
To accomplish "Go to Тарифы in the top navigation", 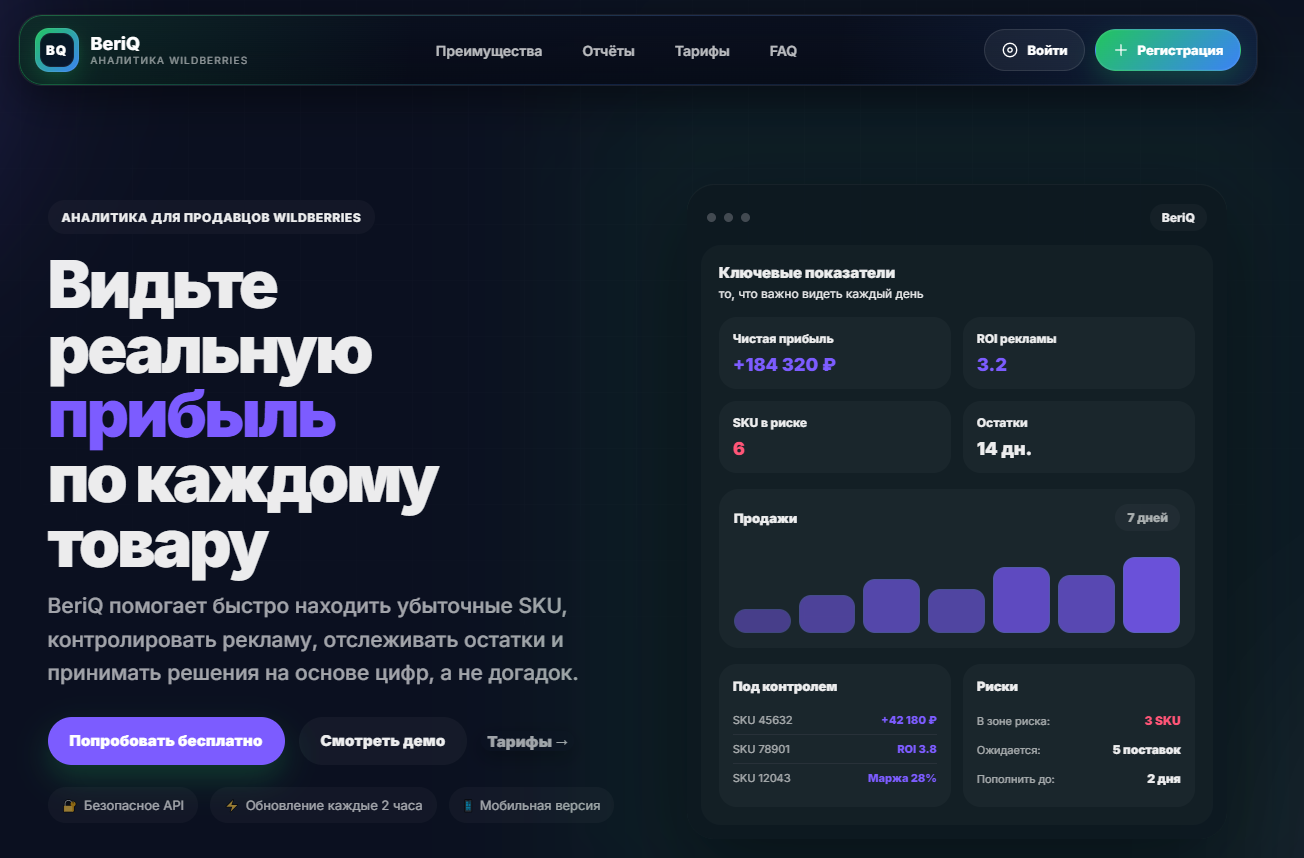I will 702,51.
